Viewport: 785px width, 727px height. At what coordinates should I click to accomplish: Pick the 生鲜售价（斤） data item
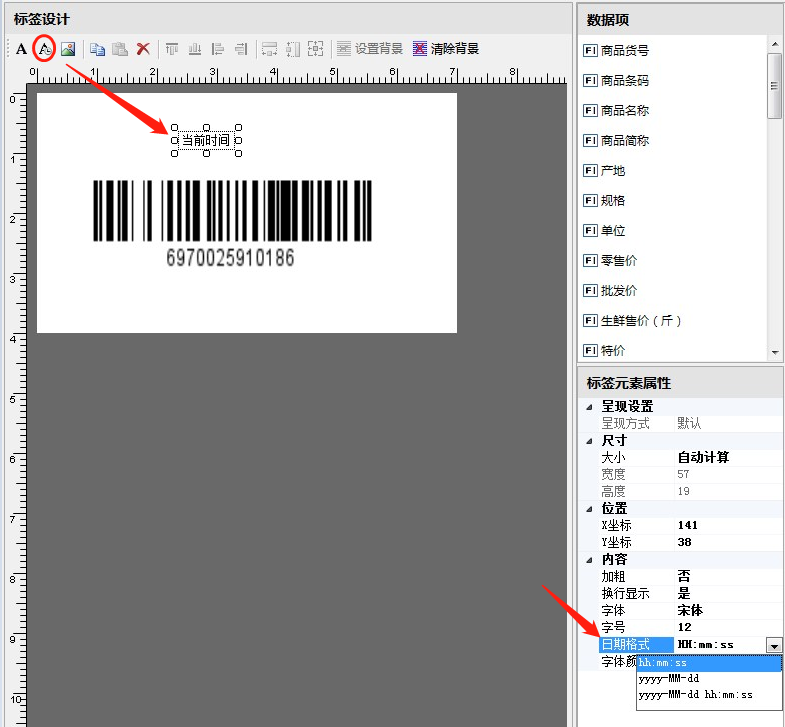pyautogui.click(x=632, y=321)
